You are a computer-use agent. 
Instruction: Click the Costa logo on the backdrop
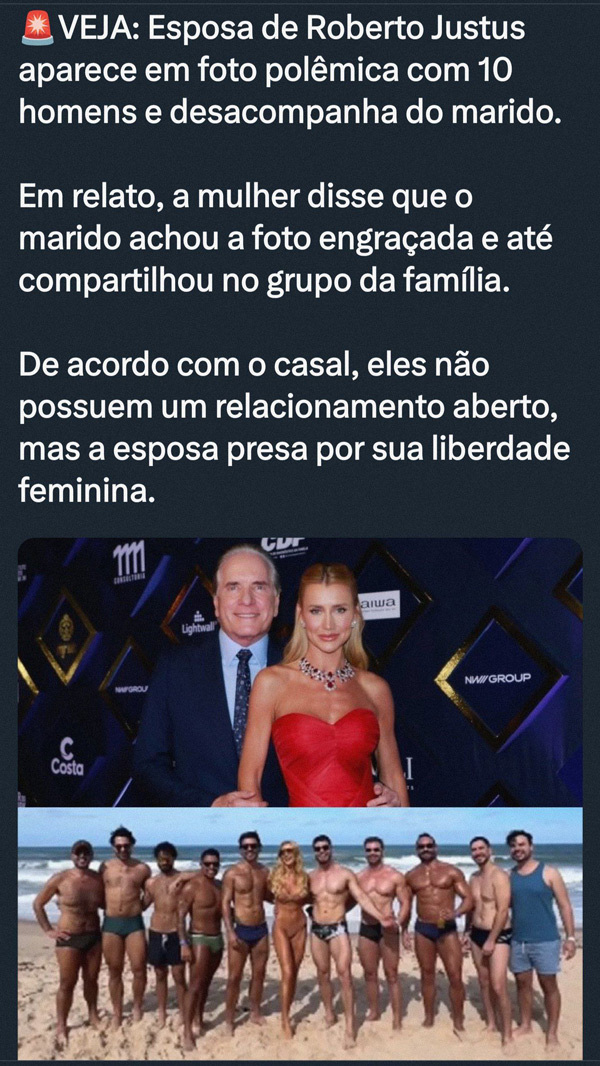pos(67,759)
